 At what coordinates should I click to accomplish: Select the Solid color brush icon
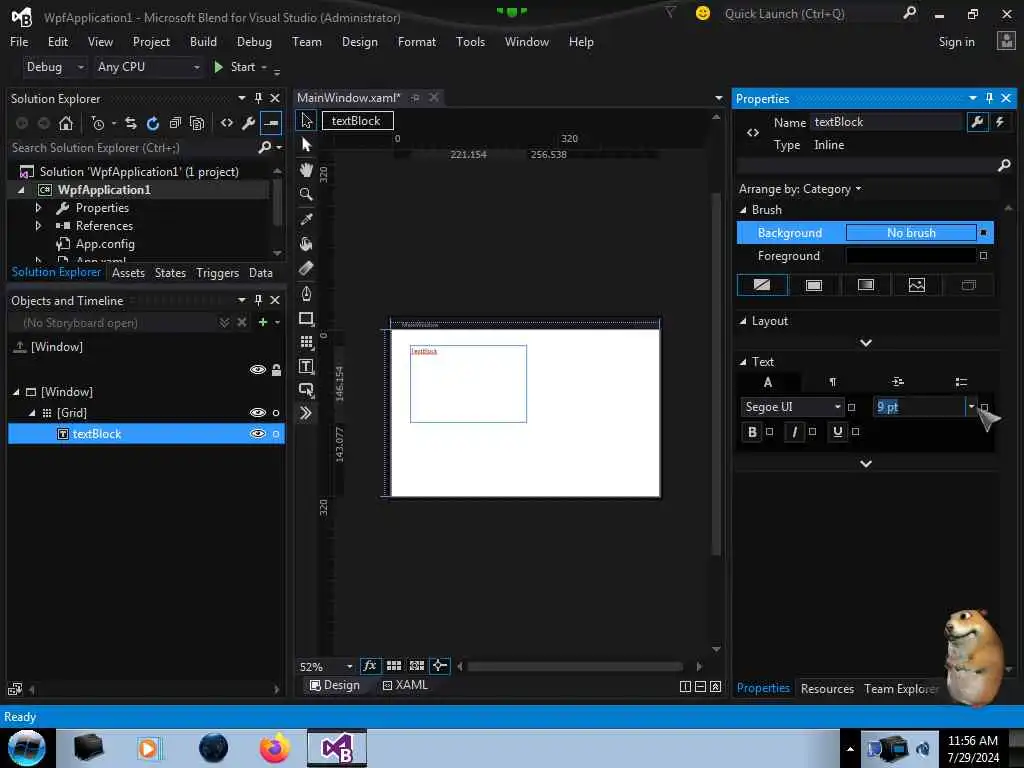[814, 285]
